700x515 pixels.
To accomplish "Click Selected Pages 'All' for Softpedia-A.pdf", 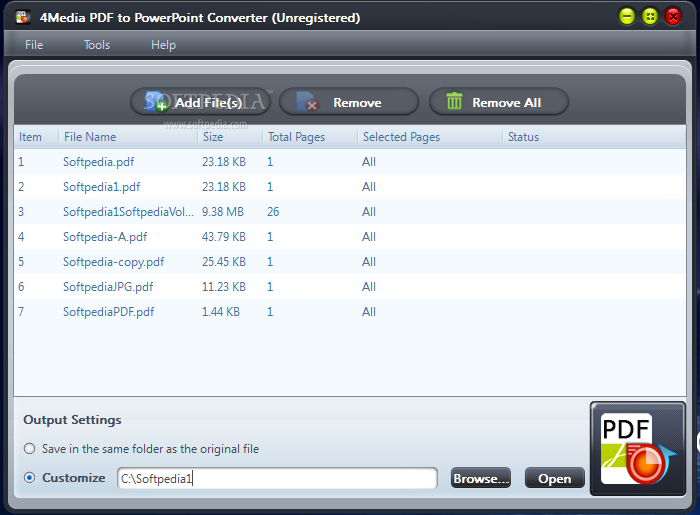I will 369,237.
